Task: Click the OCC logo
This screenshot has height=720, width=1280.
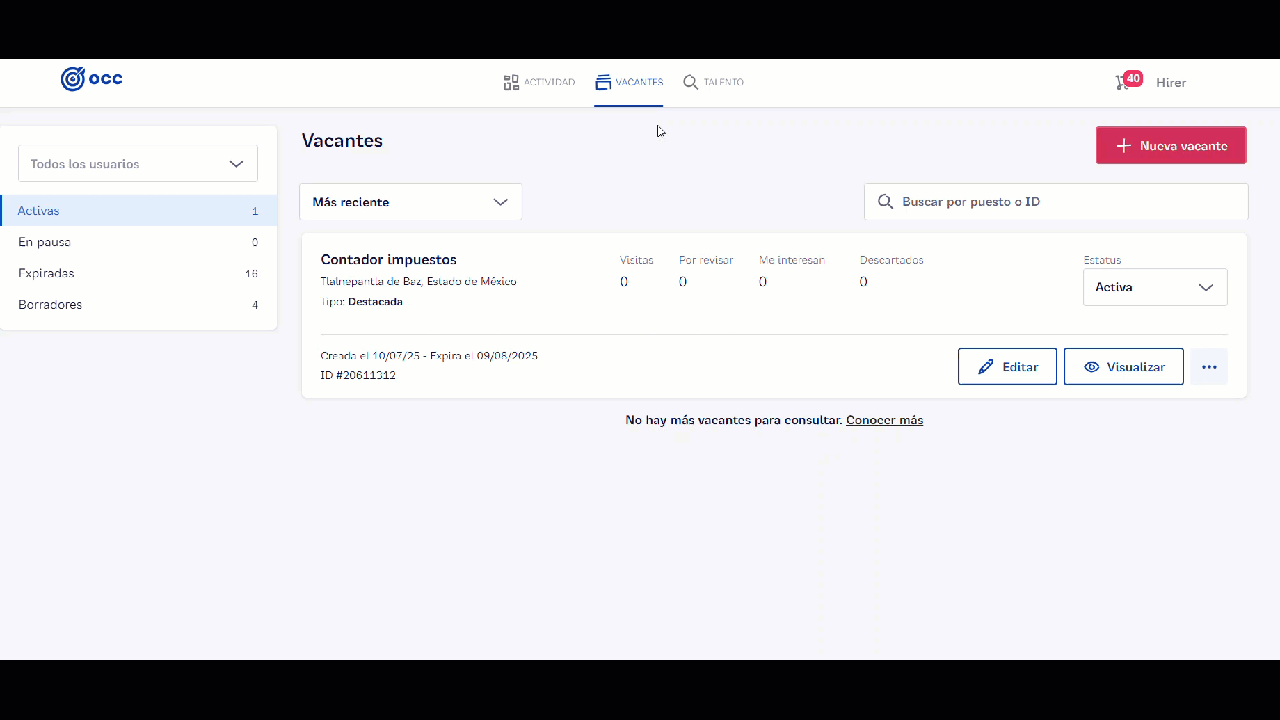Action: 91,80
